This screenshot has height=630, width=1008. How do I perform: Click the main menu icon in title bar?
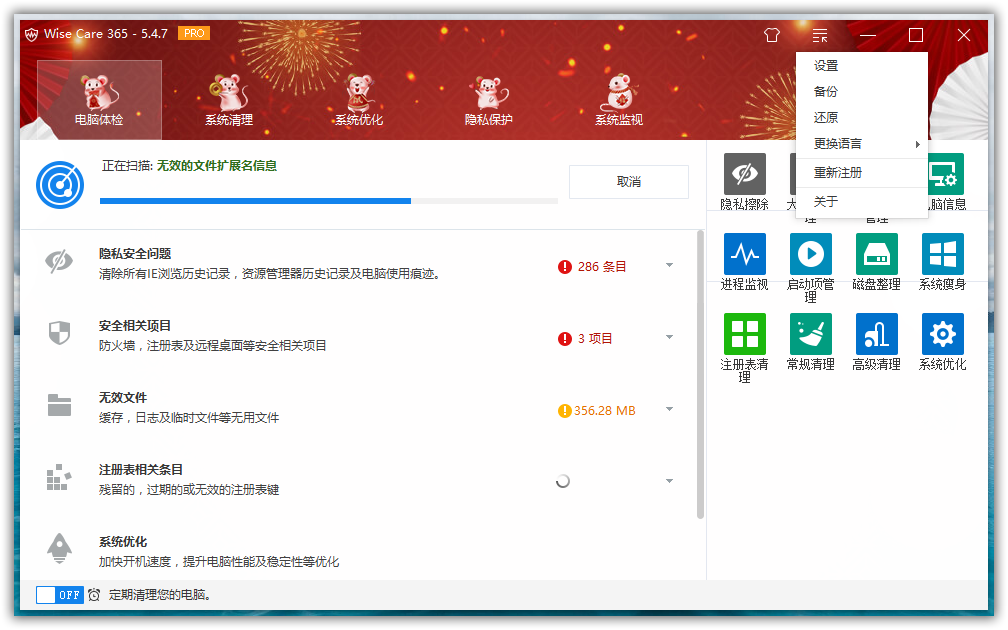[x=820, y=35]
